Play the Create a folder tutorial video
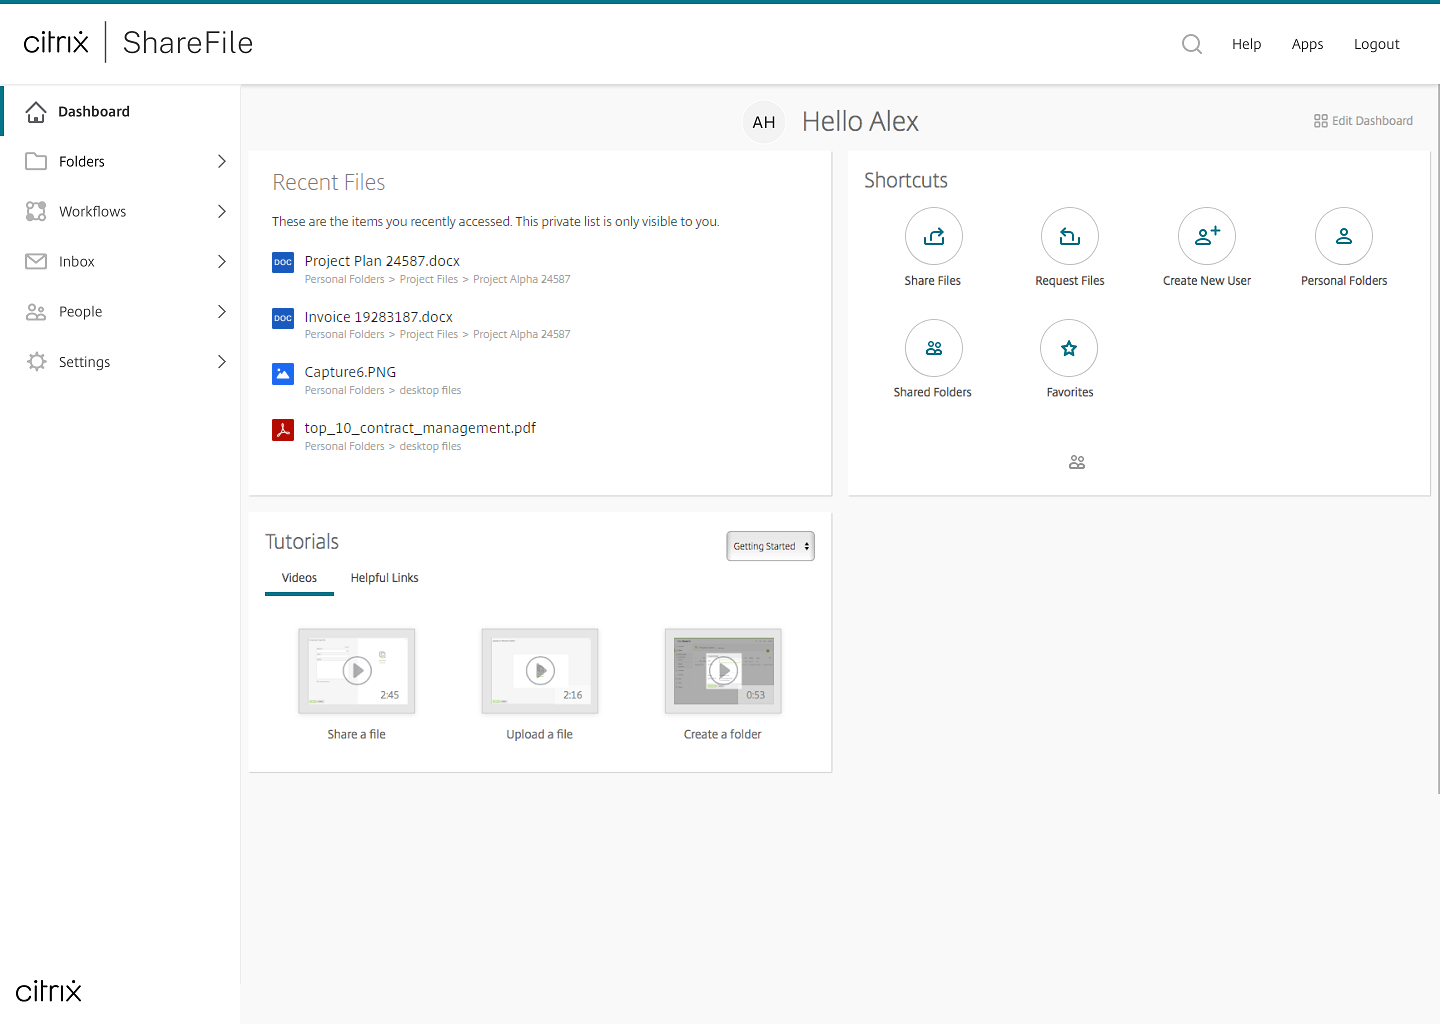Viewport: 1440px width, 1024px height. pyautogui.click(x=723, y=670)
